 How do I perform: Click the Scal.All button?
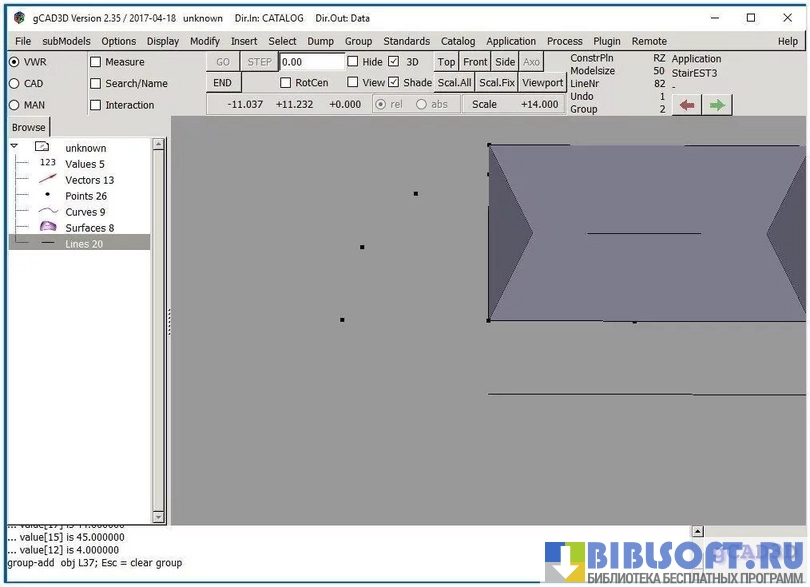(x=454, y=83)
